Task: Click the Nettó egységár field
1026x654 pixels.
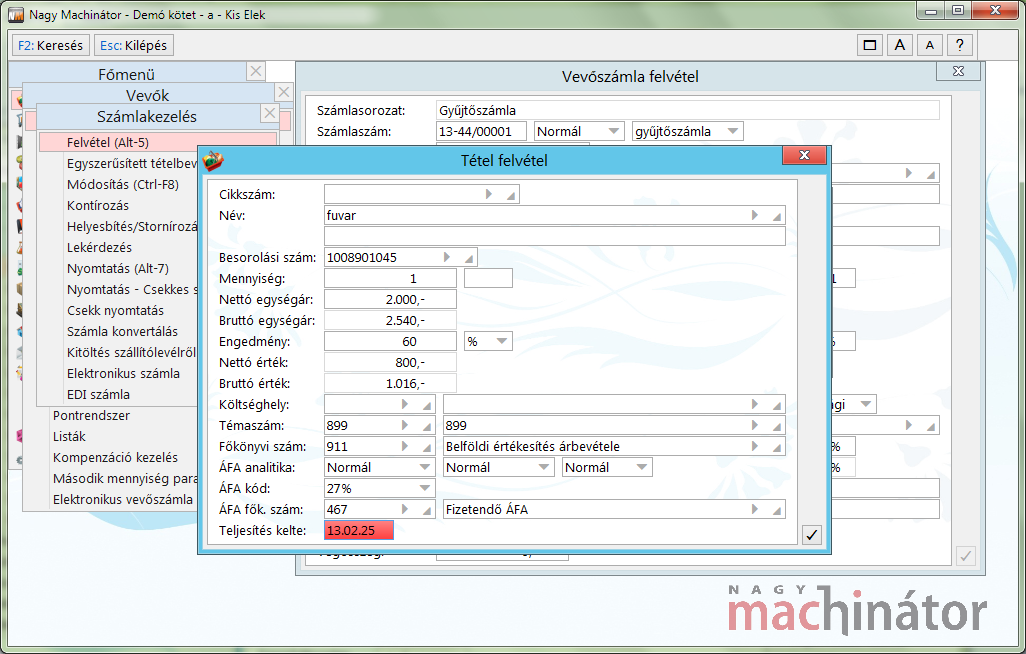Action: coord(390,299)
